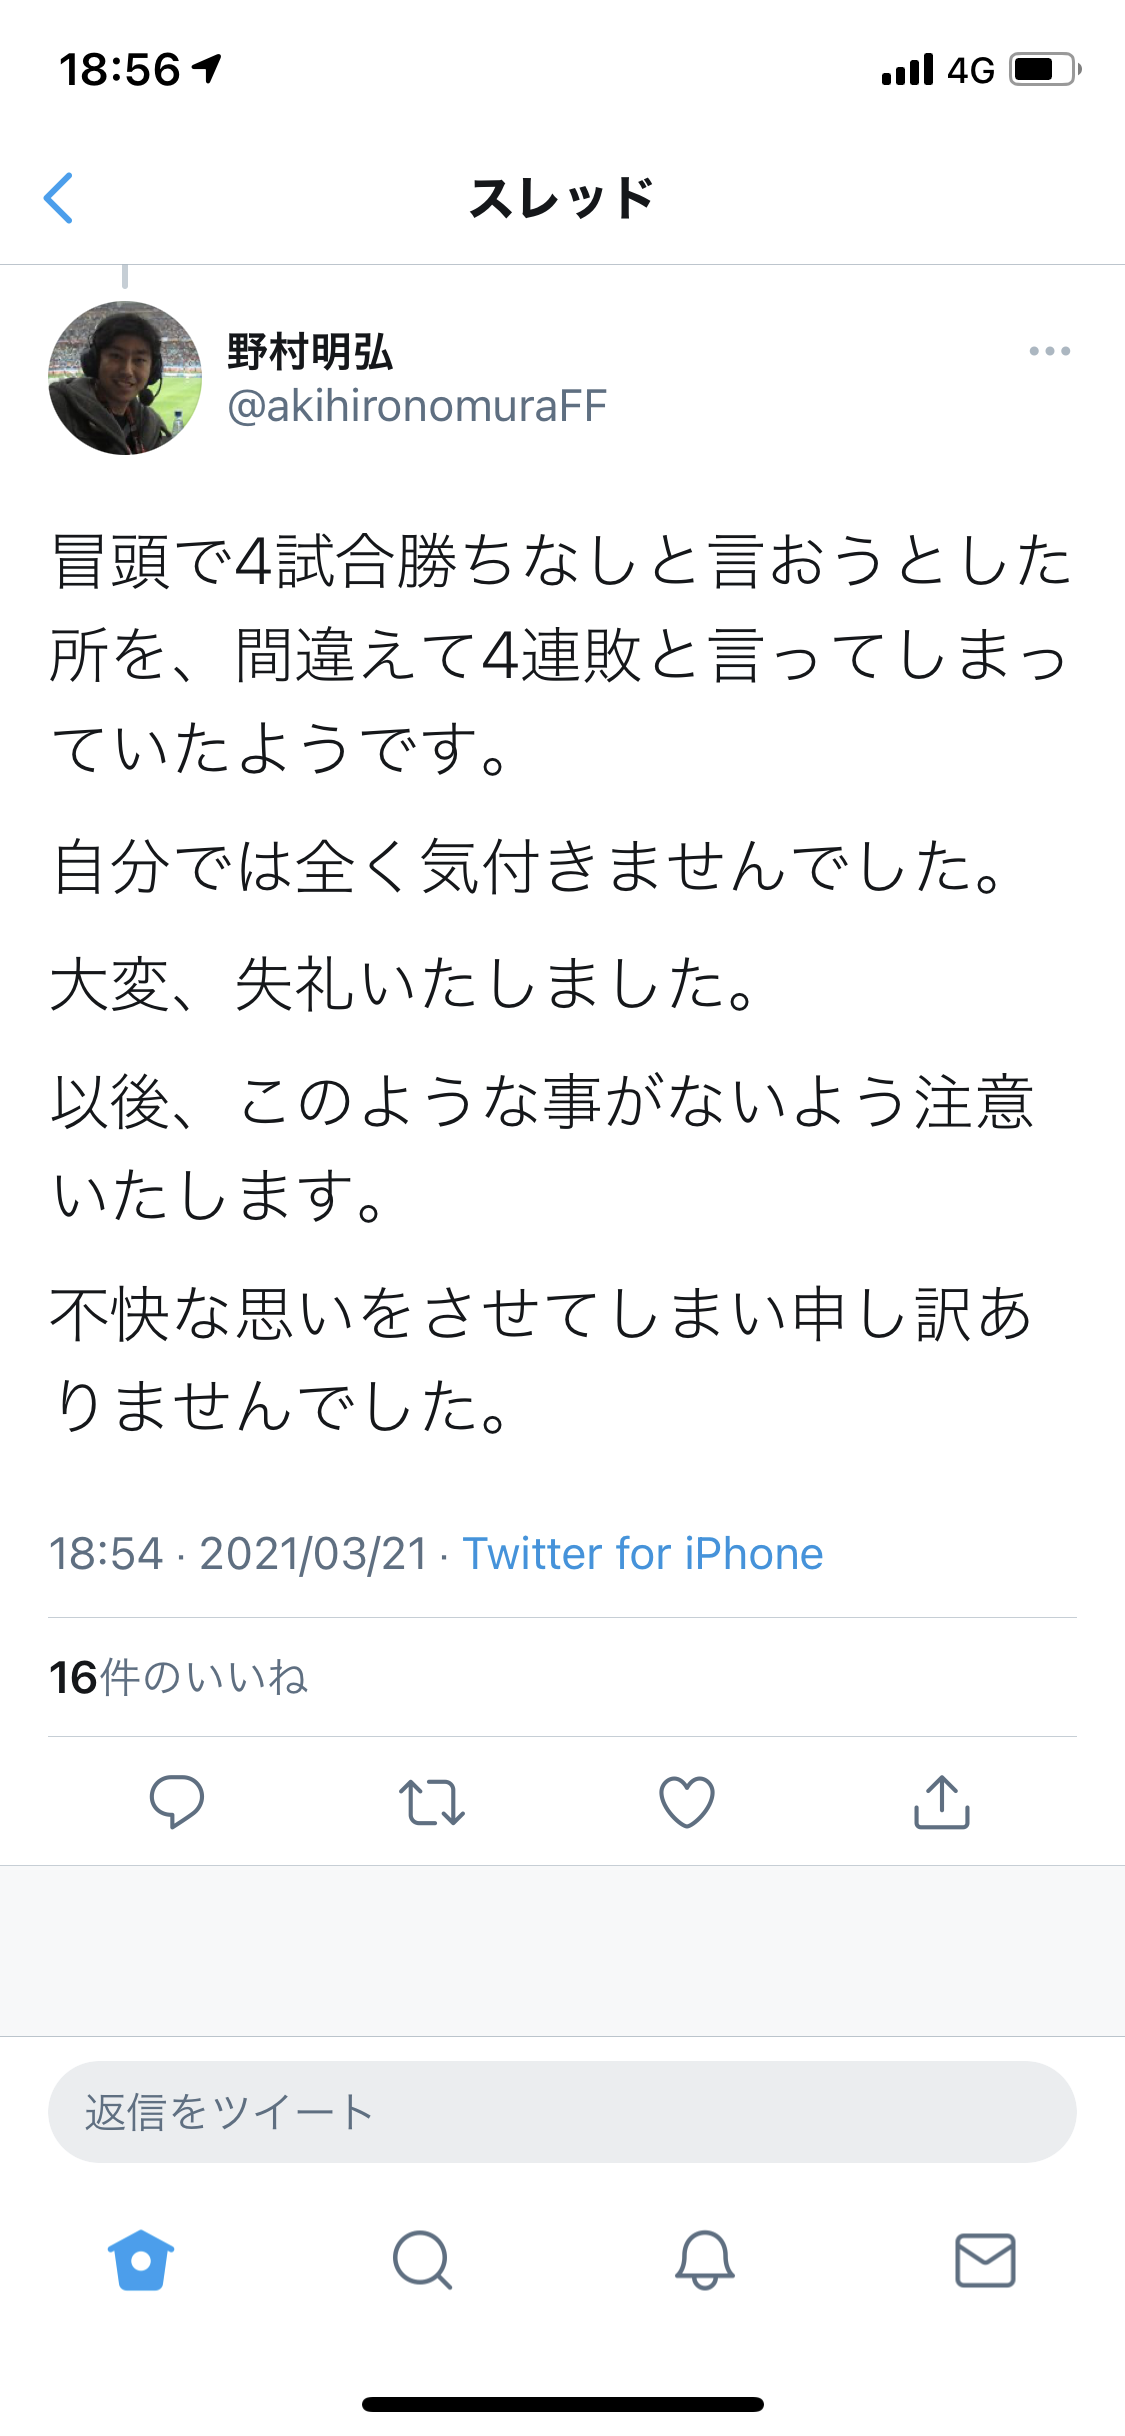1125x2436 pixels.
Task: Tap the share upload icon
Action: tap(942, 1801)
